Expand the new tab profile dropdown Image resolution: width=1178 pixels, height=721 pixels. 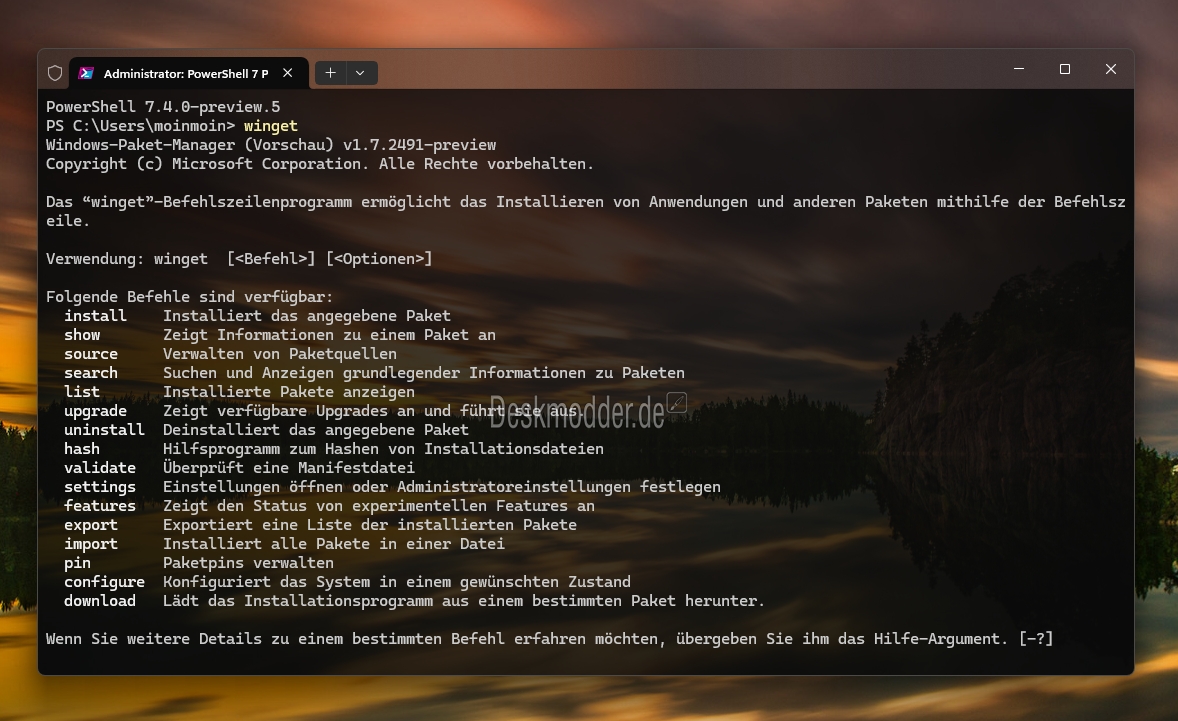click(361, 73)
